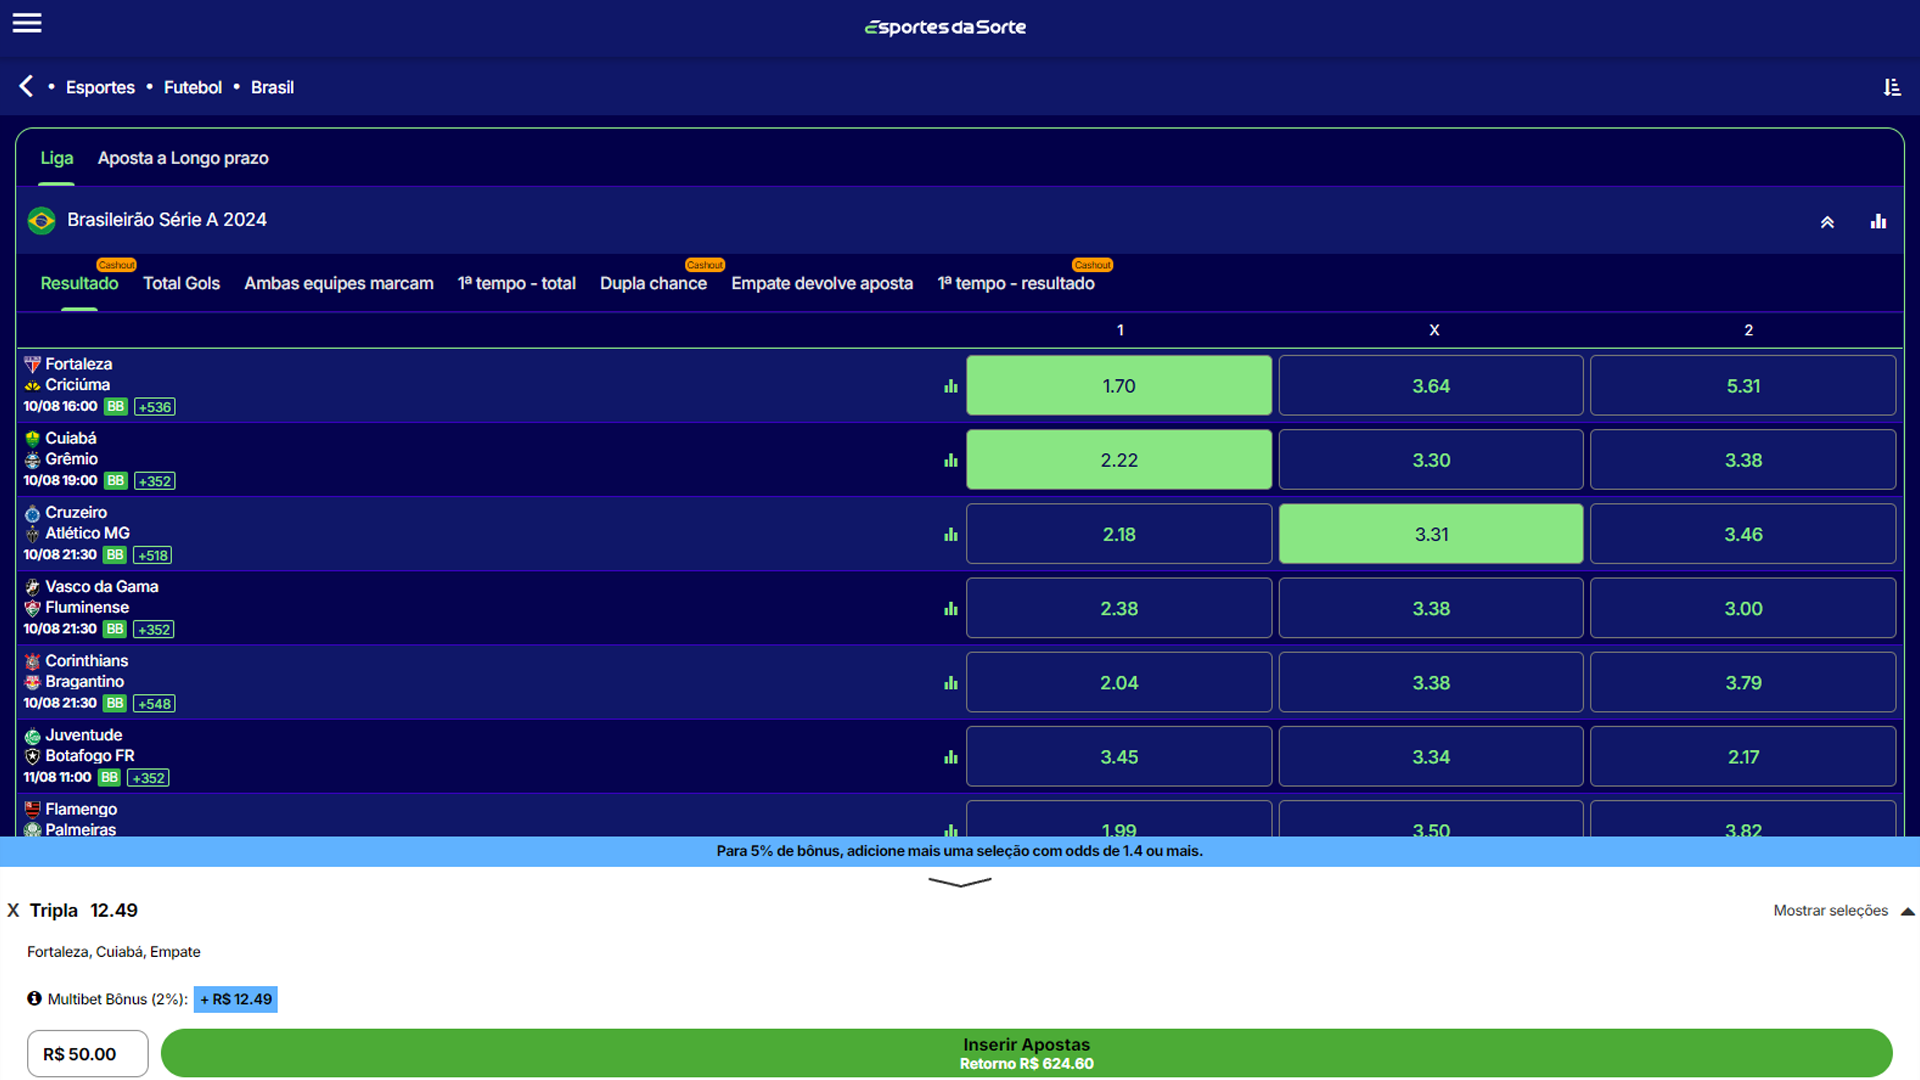
Task: Select 1ª tempo - resultado tab
Action: pos(1016,283)
